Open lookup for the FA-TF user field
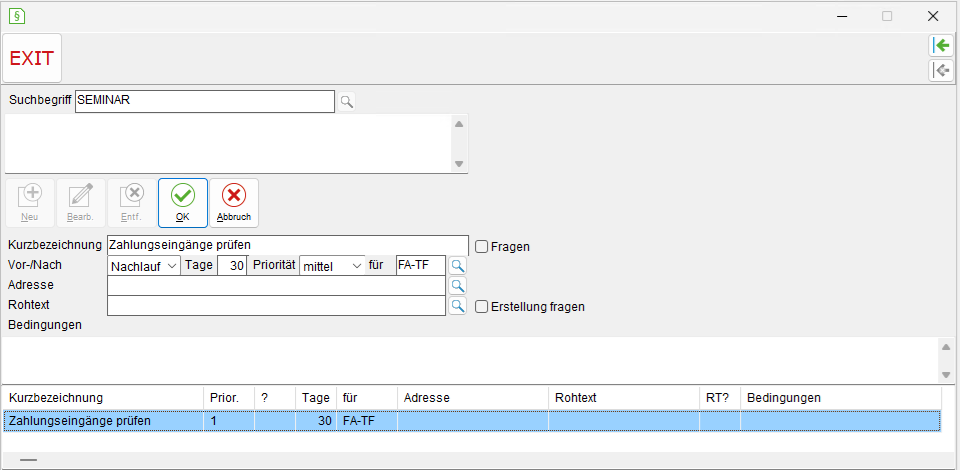Screen dimensions: 960x470 457,266
